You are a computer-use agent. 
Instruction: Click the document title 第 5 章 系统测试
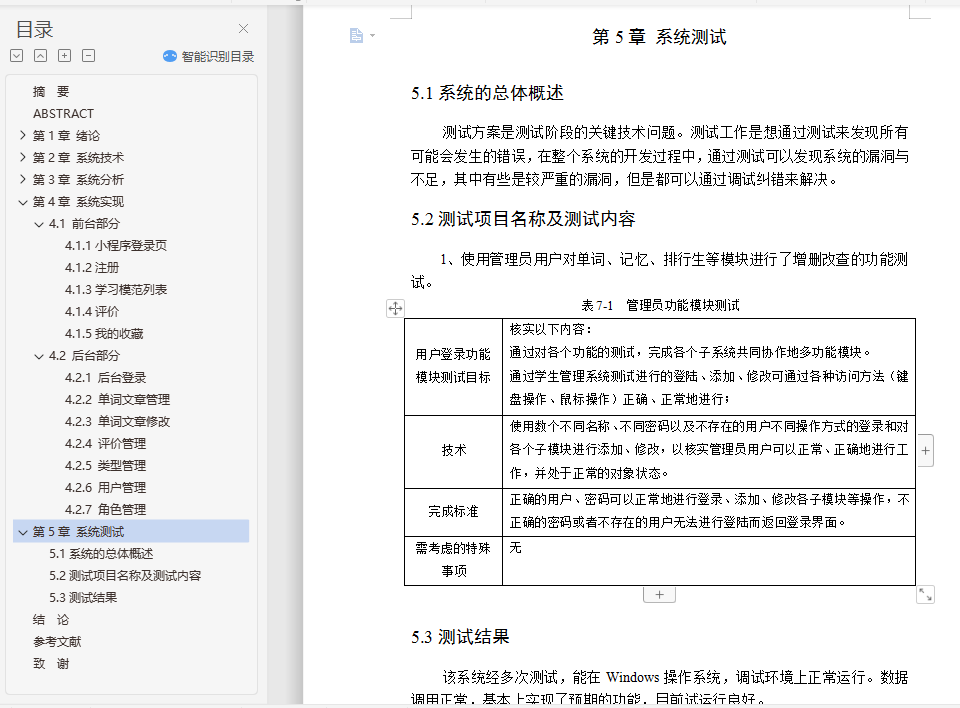pos(659,37)
